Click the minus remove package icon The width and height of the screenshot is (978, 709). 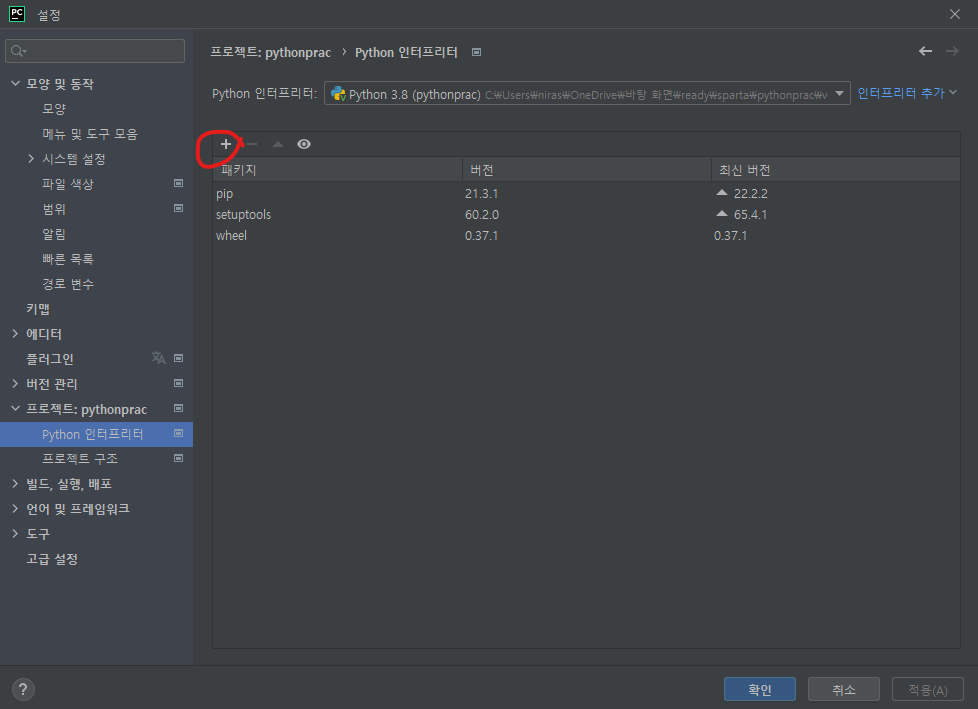[252, 144]
